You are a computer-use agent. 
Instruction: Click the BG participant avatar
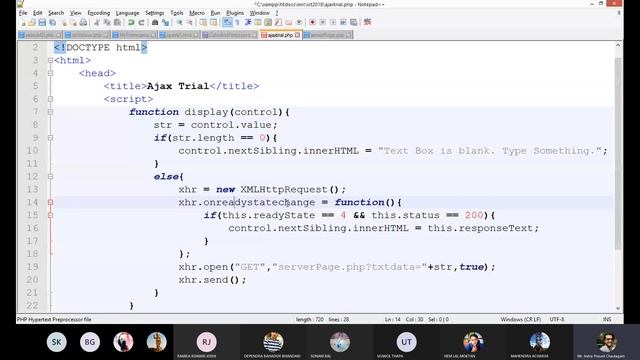tap(90, 342)
